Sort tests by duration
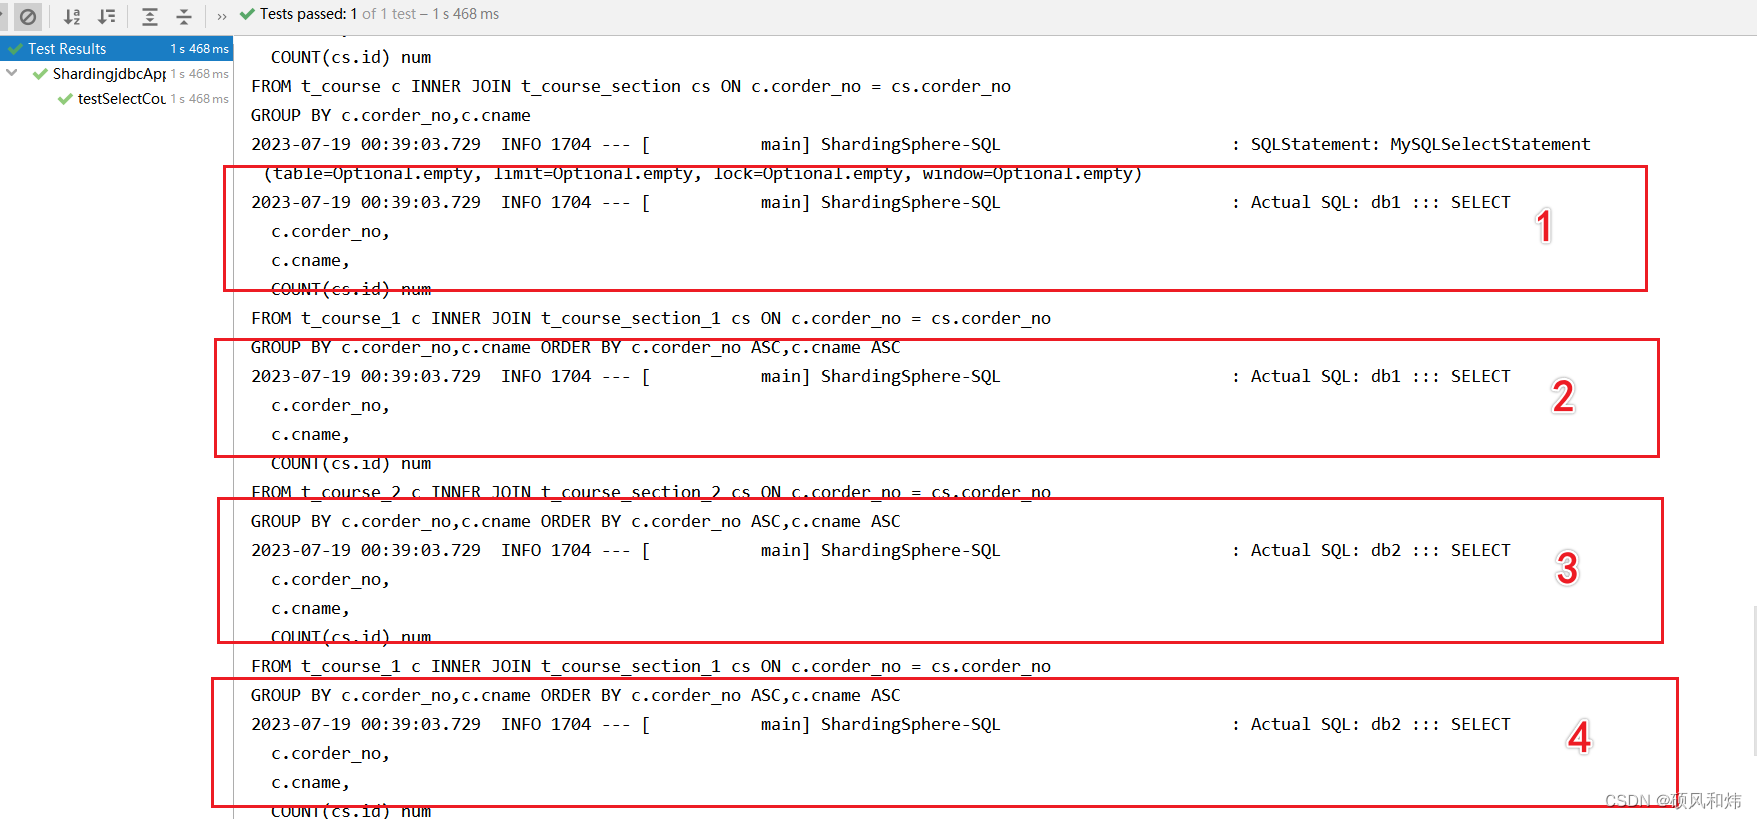 pyautogui.click(x=106, y=16)
